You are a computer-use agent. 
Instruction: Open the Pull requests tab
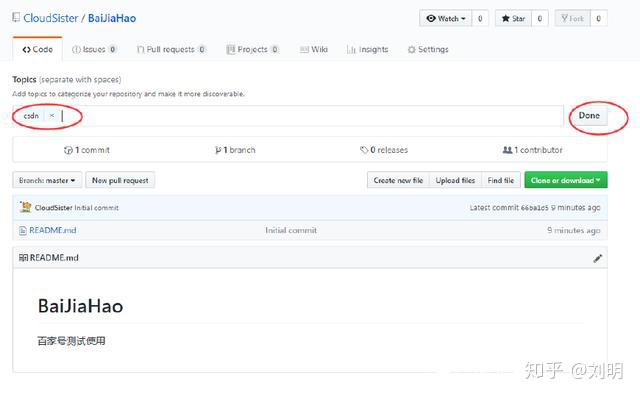(171, 49)
